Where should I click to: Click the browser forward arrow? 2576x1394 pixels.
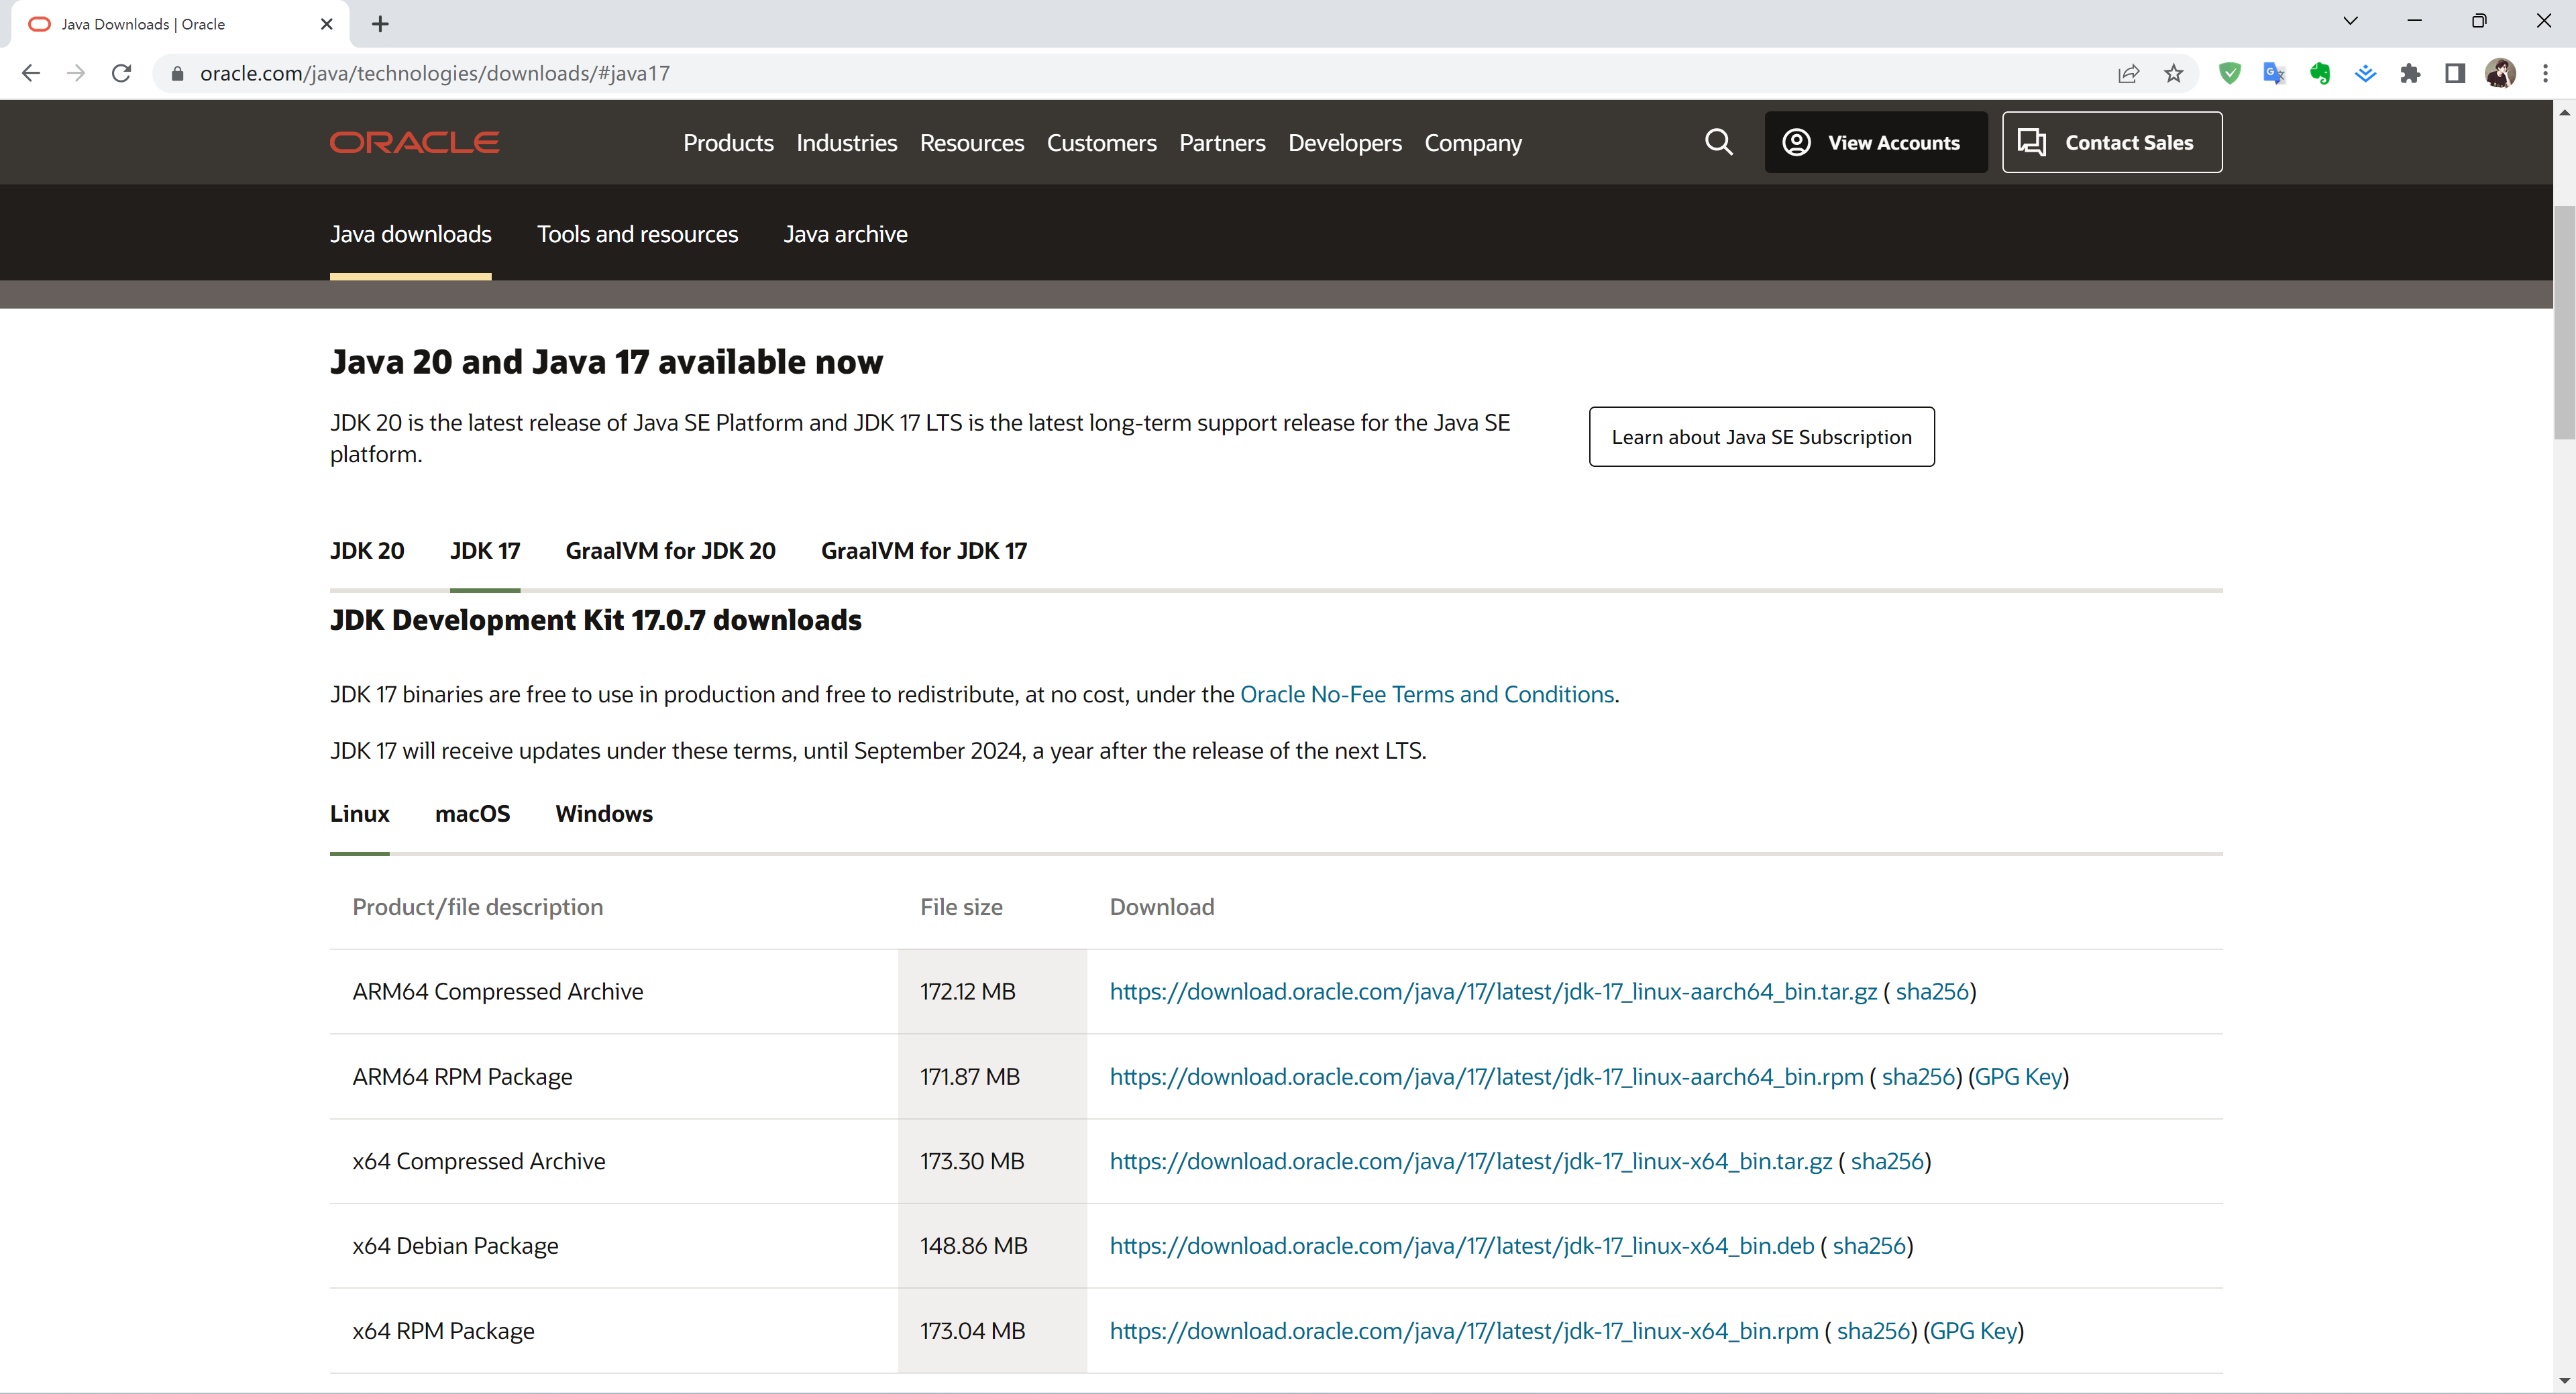pos(76,73)
